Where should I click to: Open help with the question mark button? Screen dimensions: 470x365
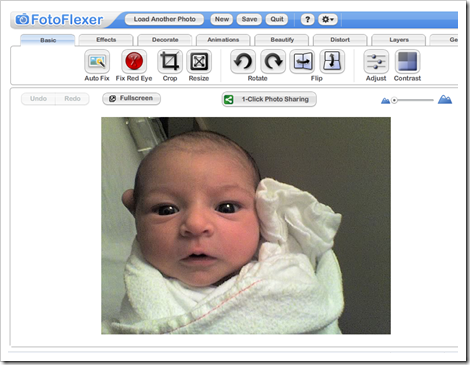[307, 19]
